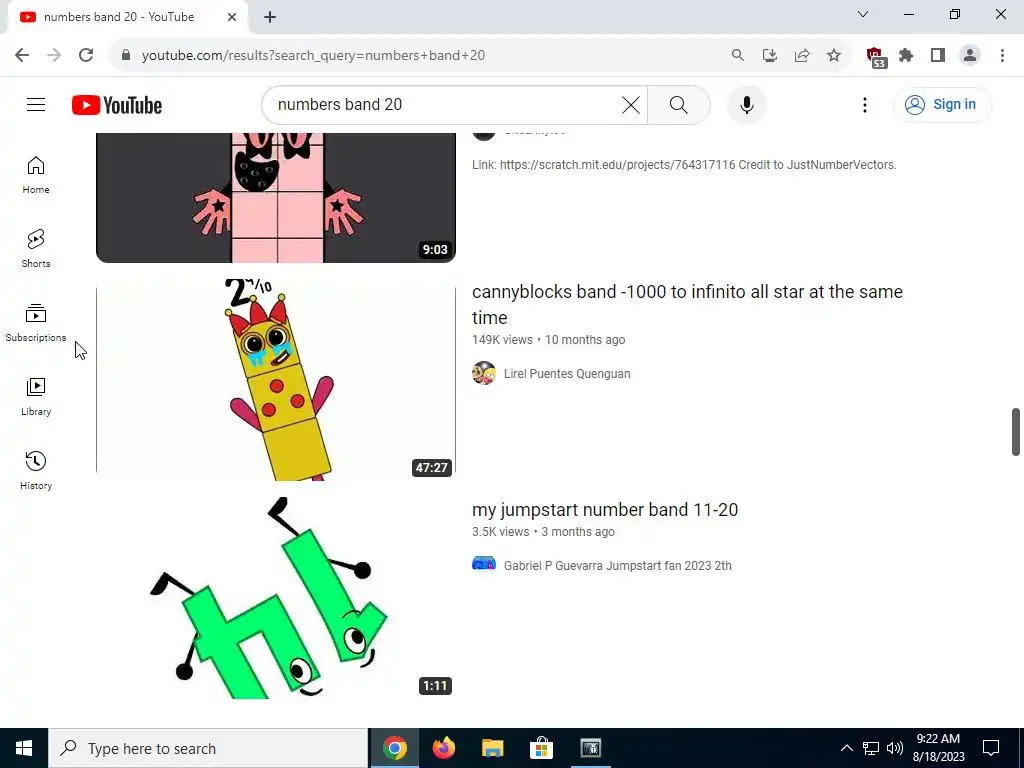Click the share page icon in address bar
Screen dimensions: 1024x768
802,56
